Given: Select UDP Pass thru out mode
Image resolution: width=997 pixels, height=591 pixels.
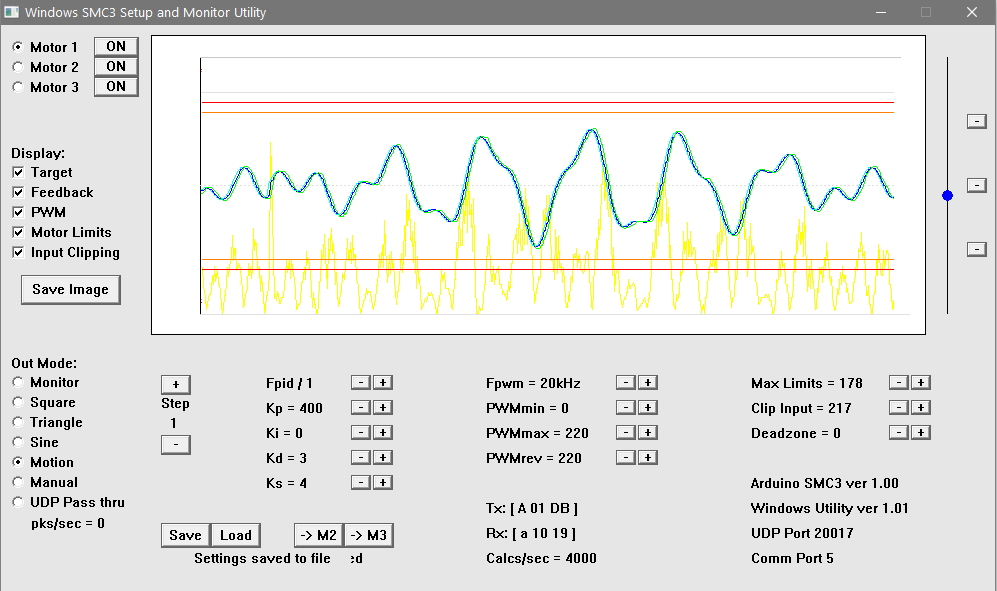Looking at the screenshot, I should click(18, 502).
